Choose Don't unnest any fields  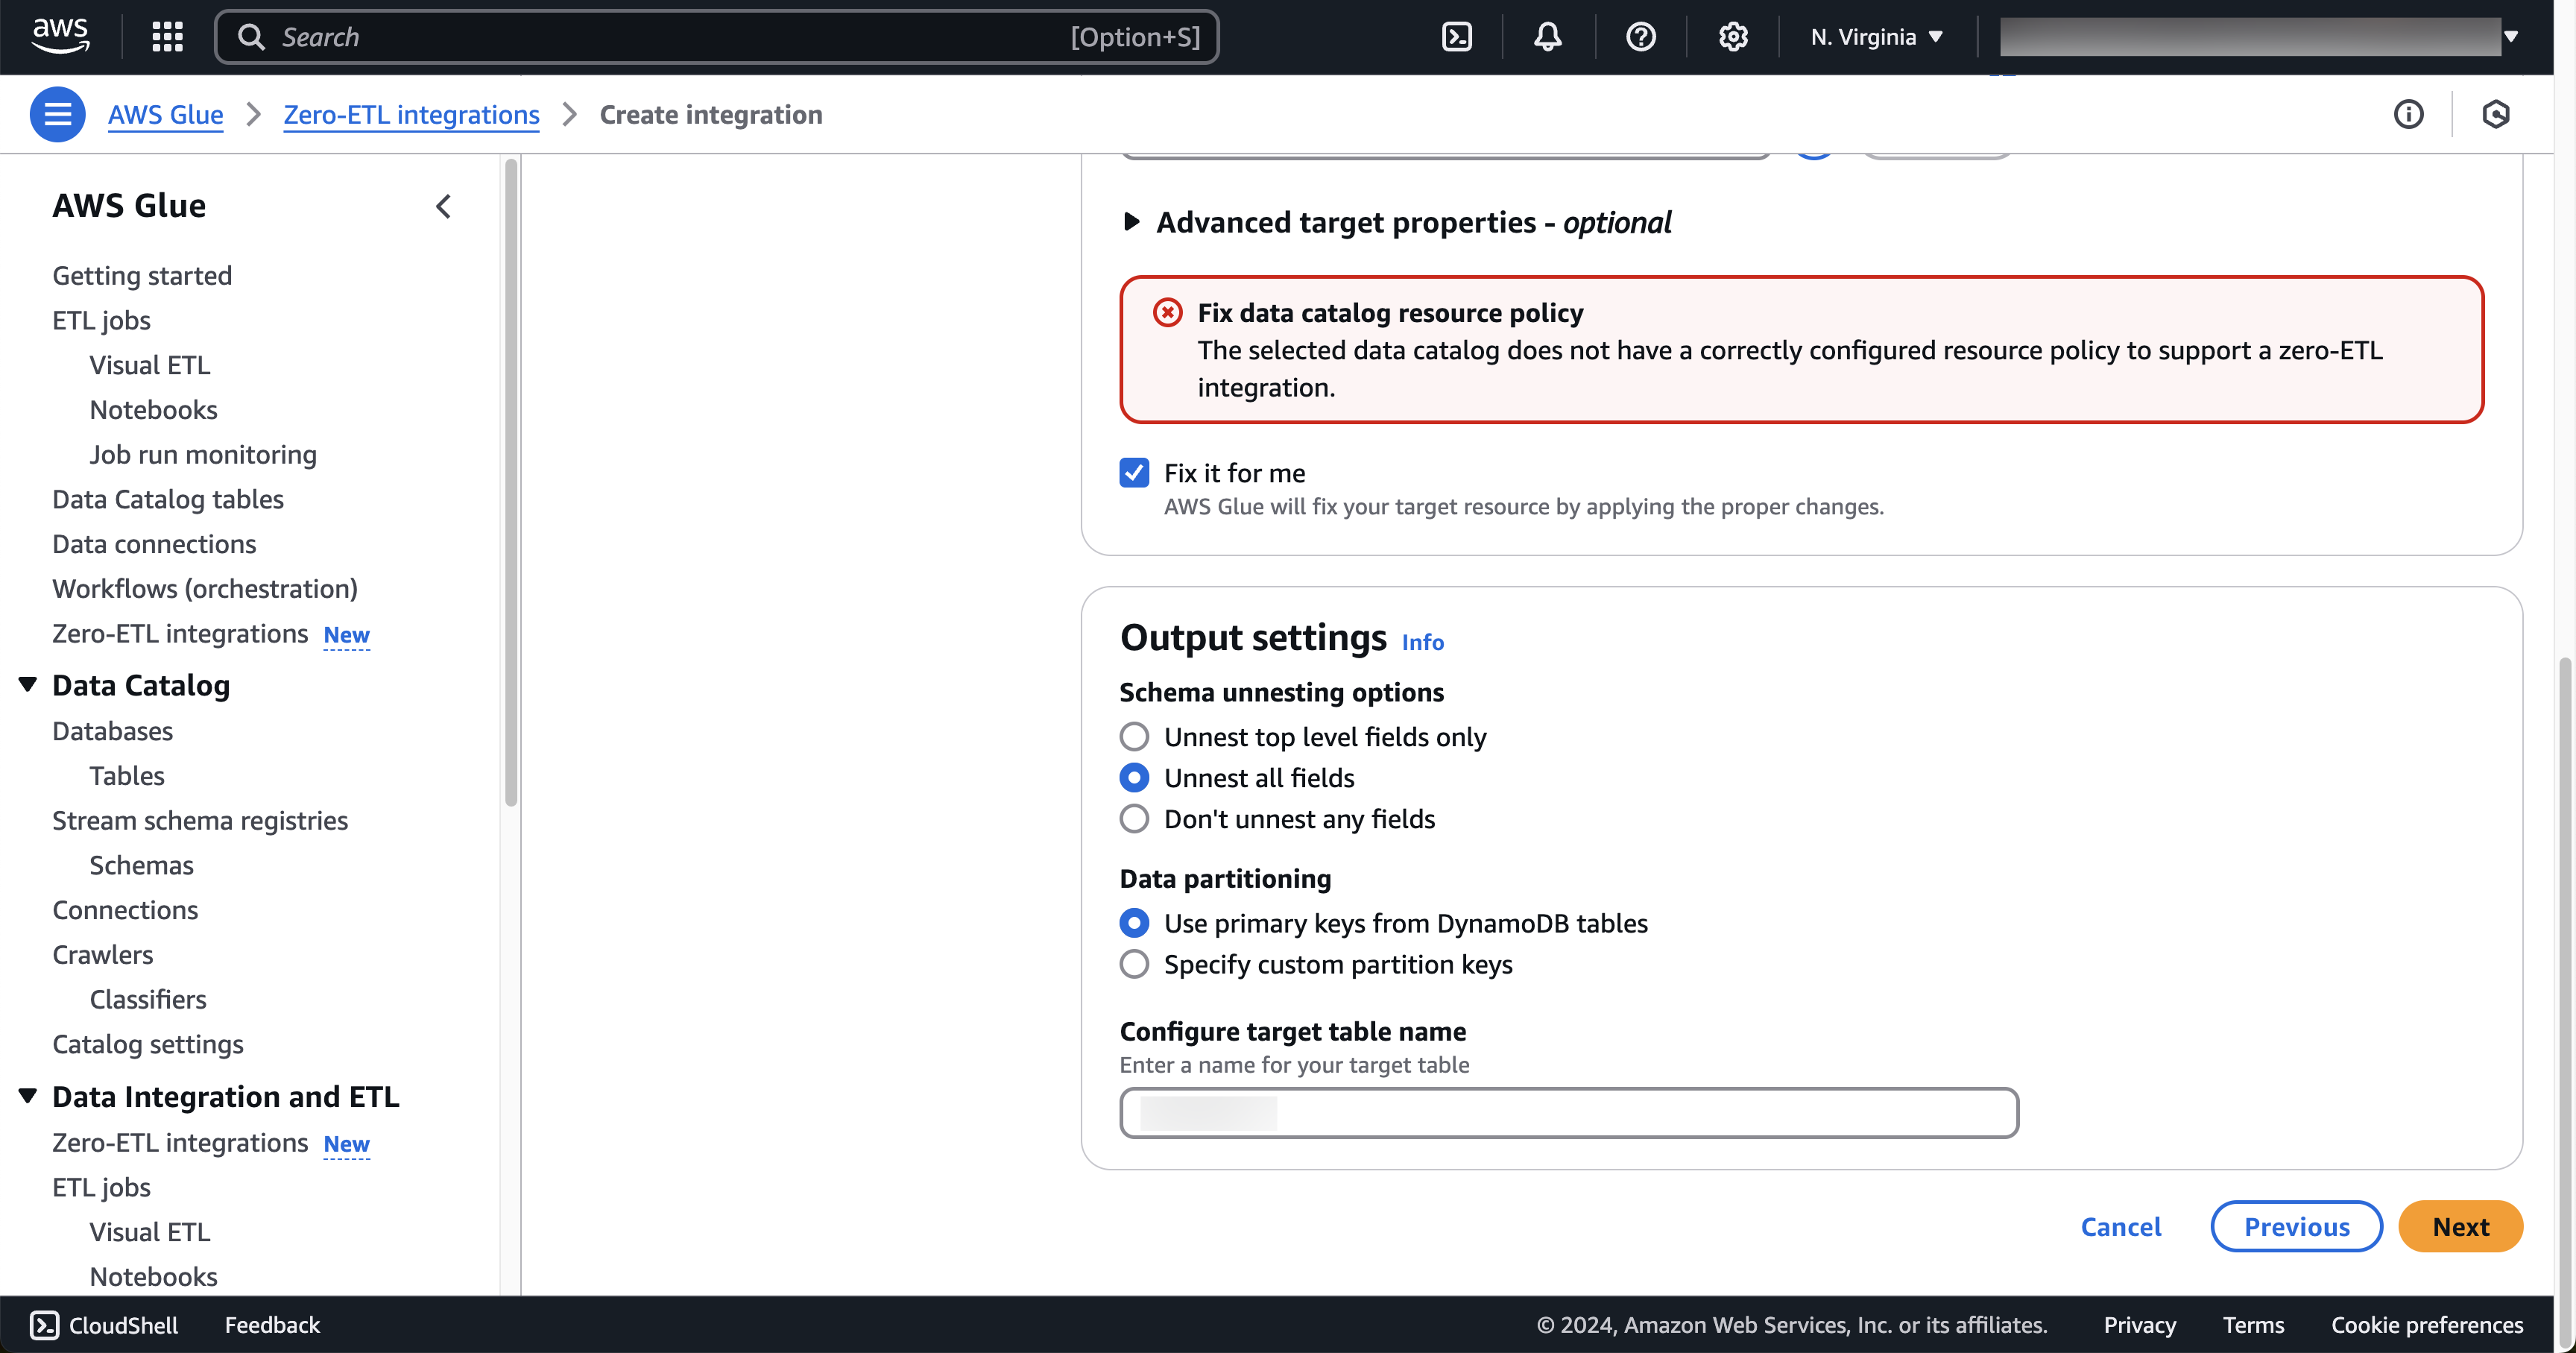[1134, 819]
